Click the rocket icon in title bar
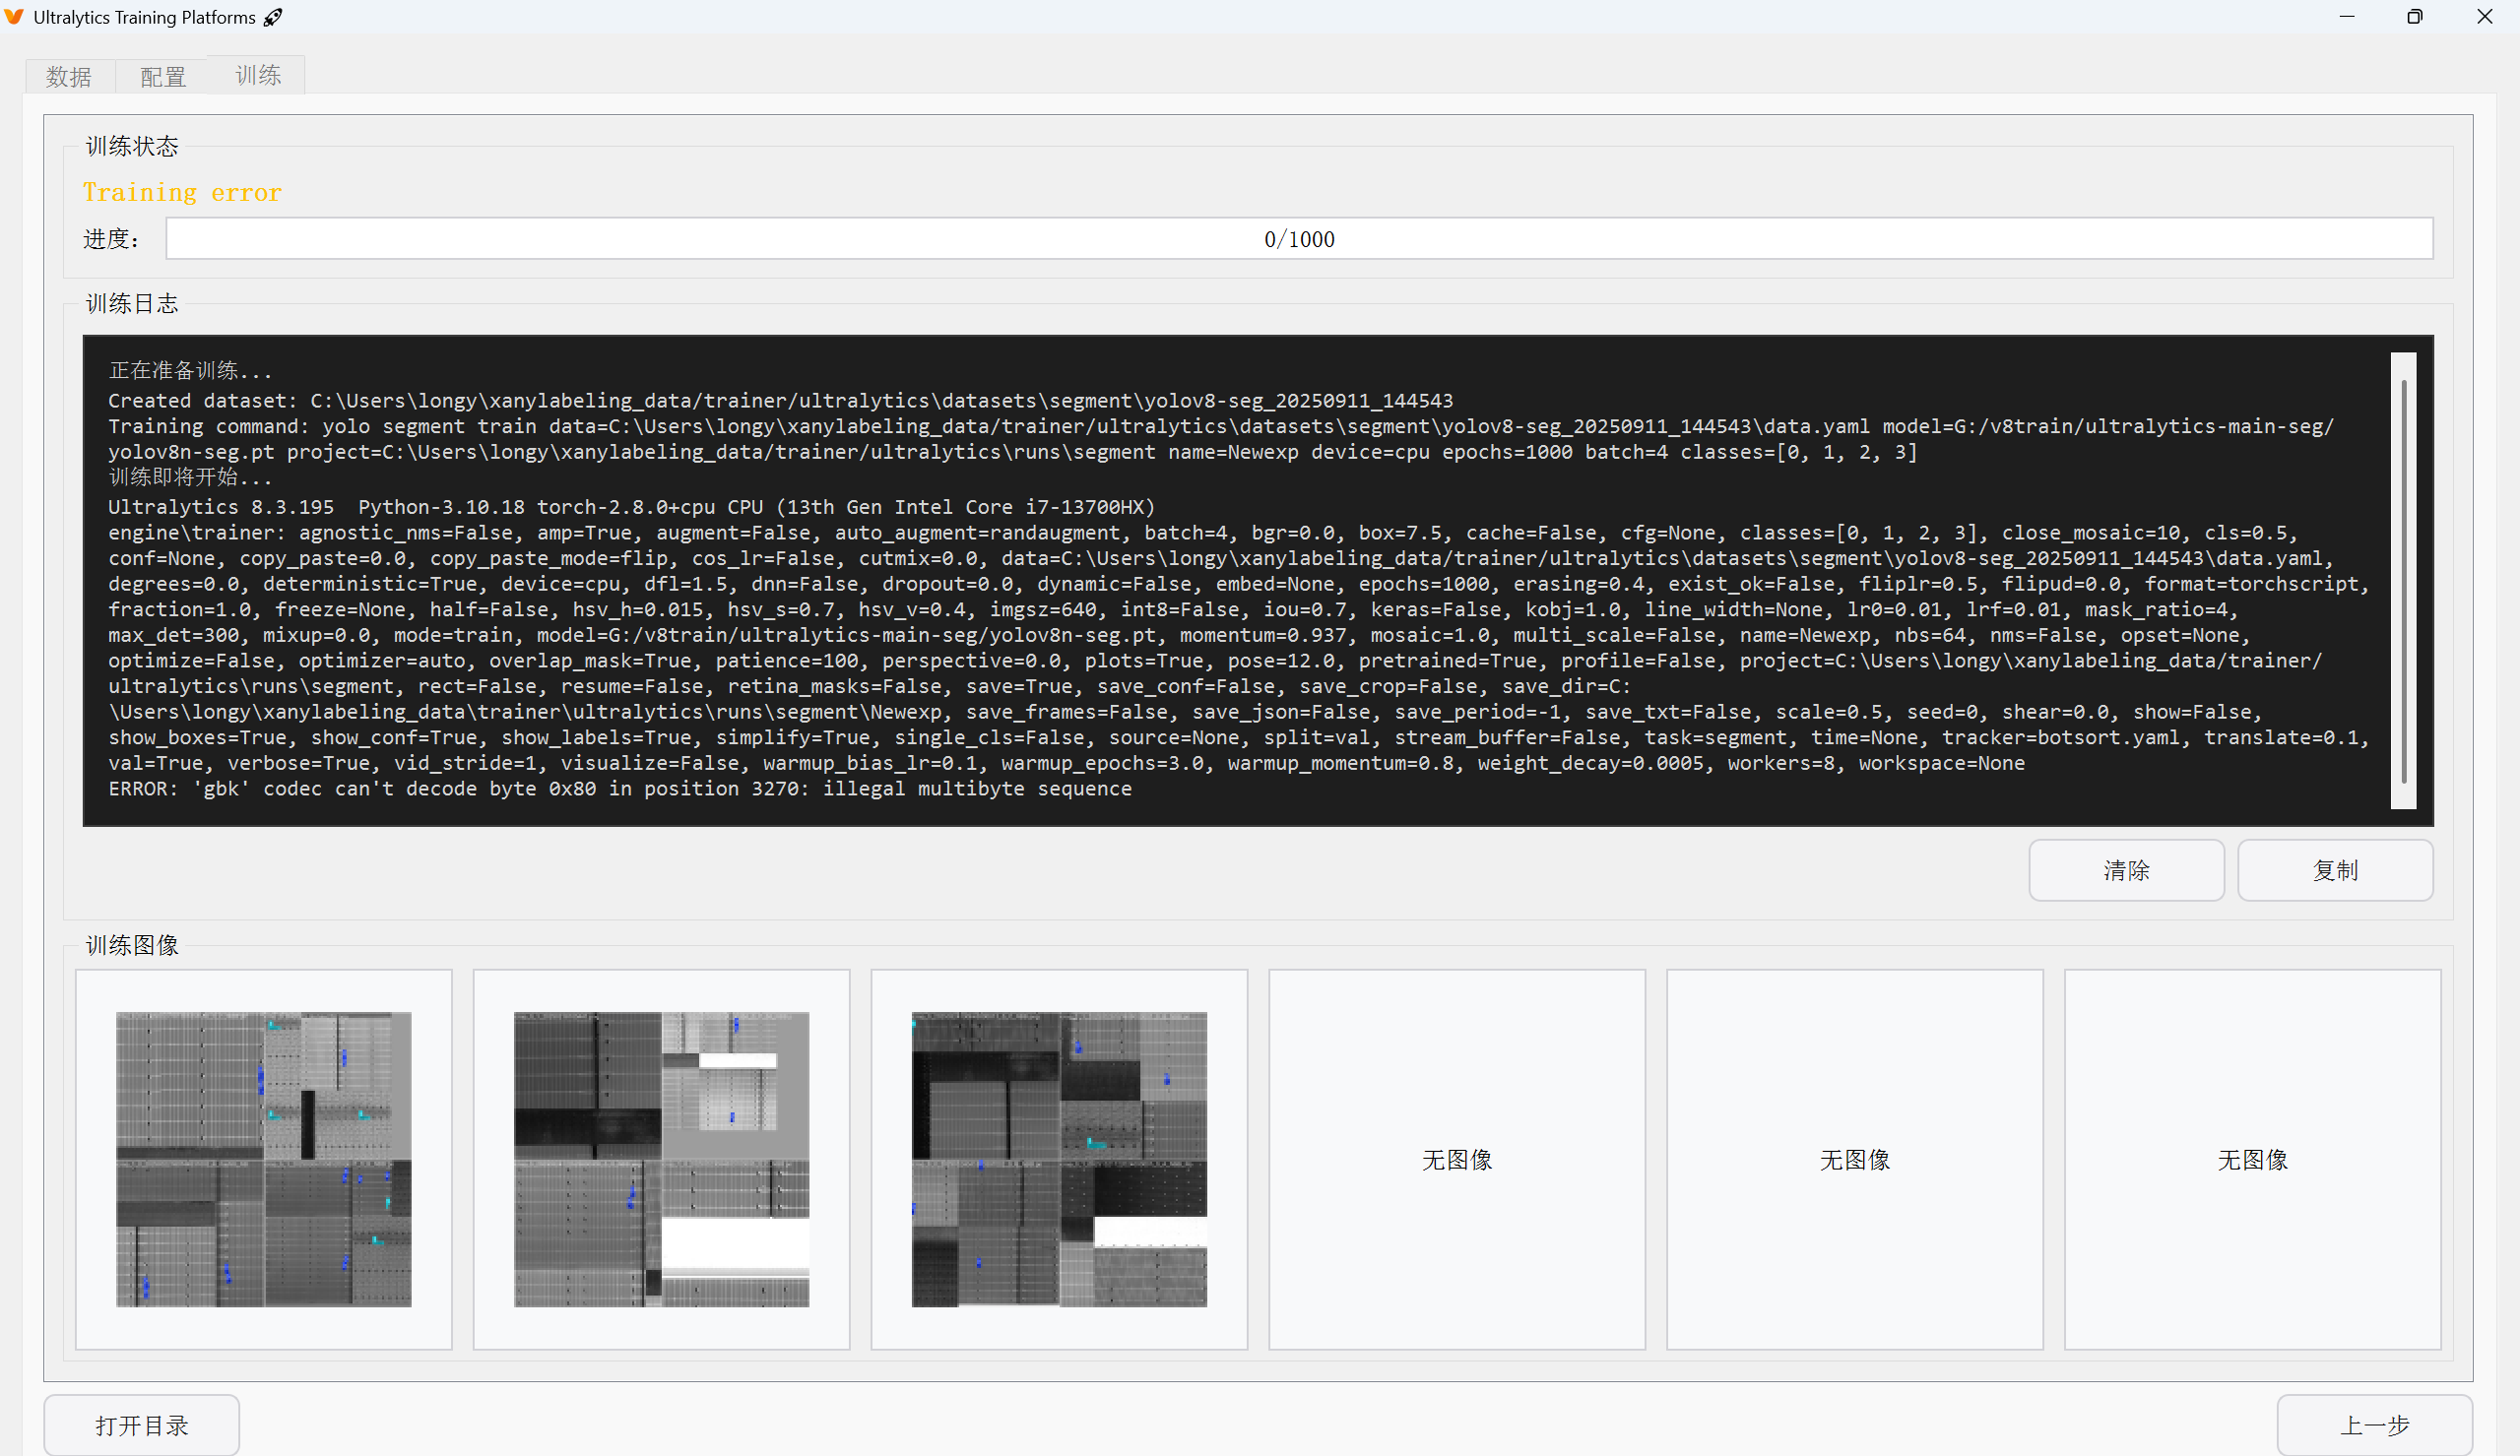The image size is (2520, 1456). pyautogui.click(x=273, y=17)
